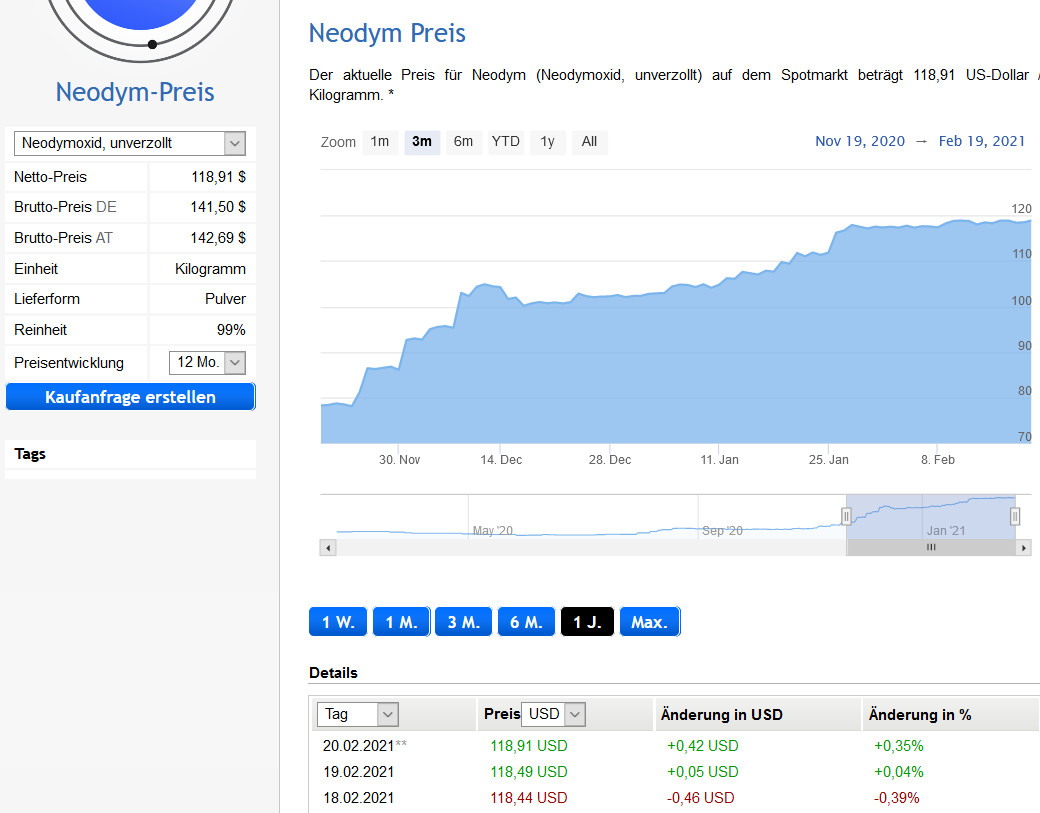Click the -0,46 USD change cell
Viewport: 1040px width, 813px height.
click(701, 798)
